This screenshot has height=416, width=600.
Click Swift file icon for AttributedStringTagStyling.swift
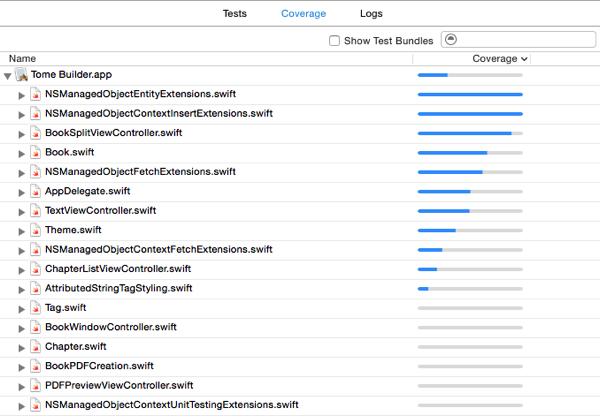coord(36,288)
